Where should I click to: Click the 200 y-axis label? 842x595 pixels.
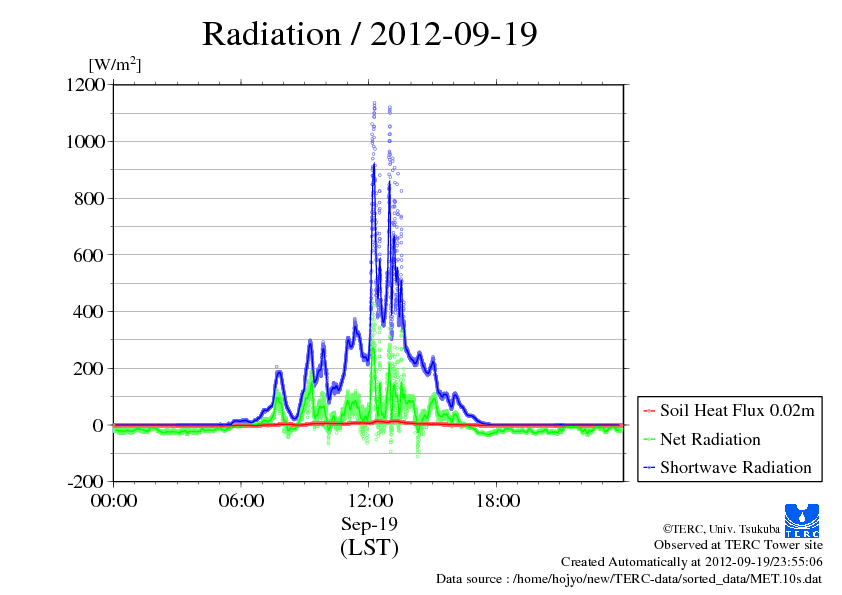89,368
